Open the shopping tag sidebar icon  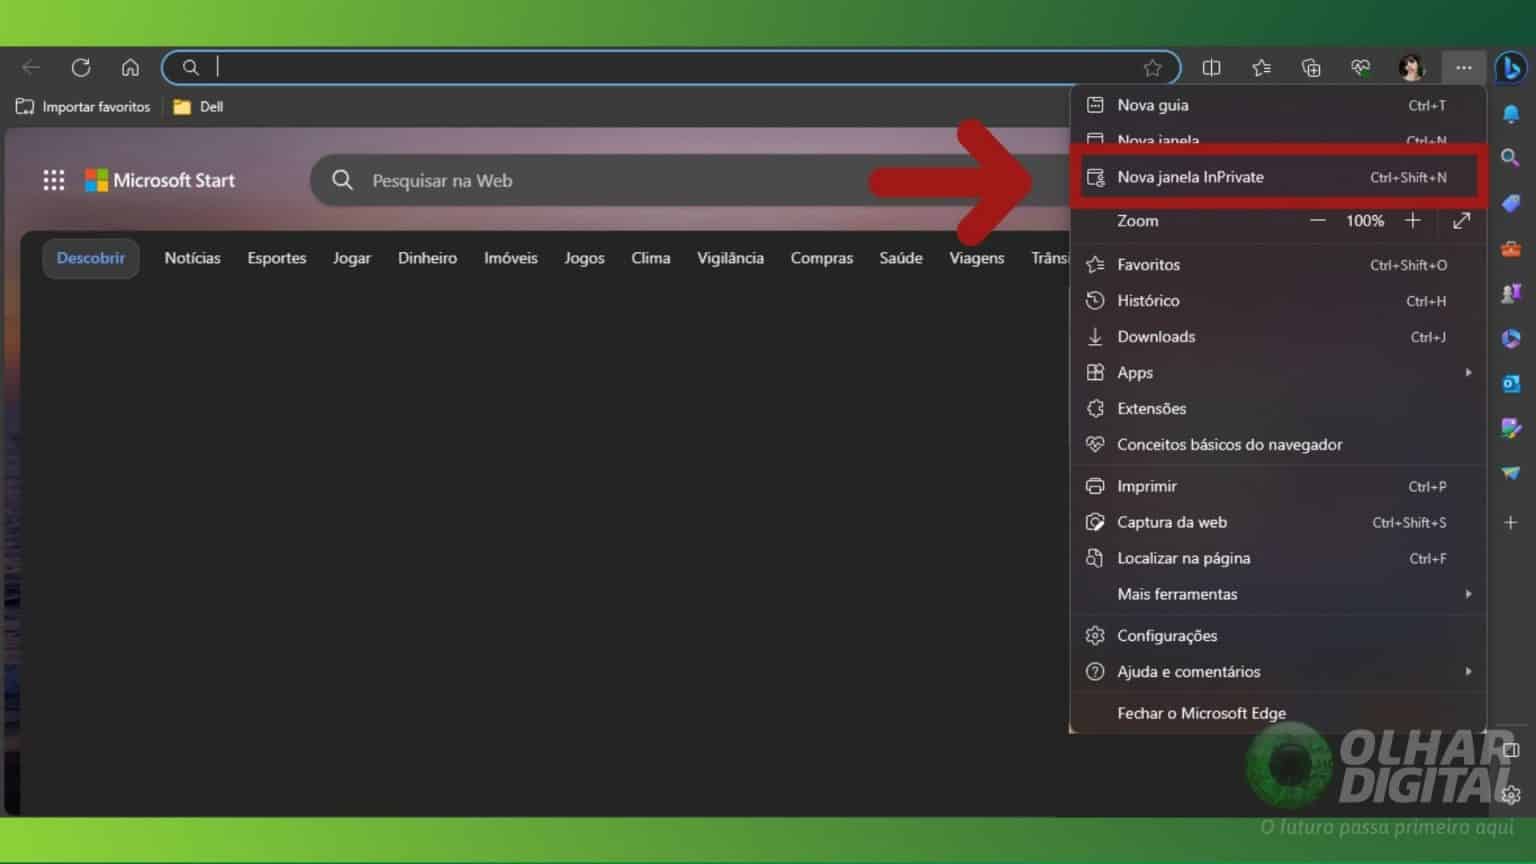coord(1511,203)
